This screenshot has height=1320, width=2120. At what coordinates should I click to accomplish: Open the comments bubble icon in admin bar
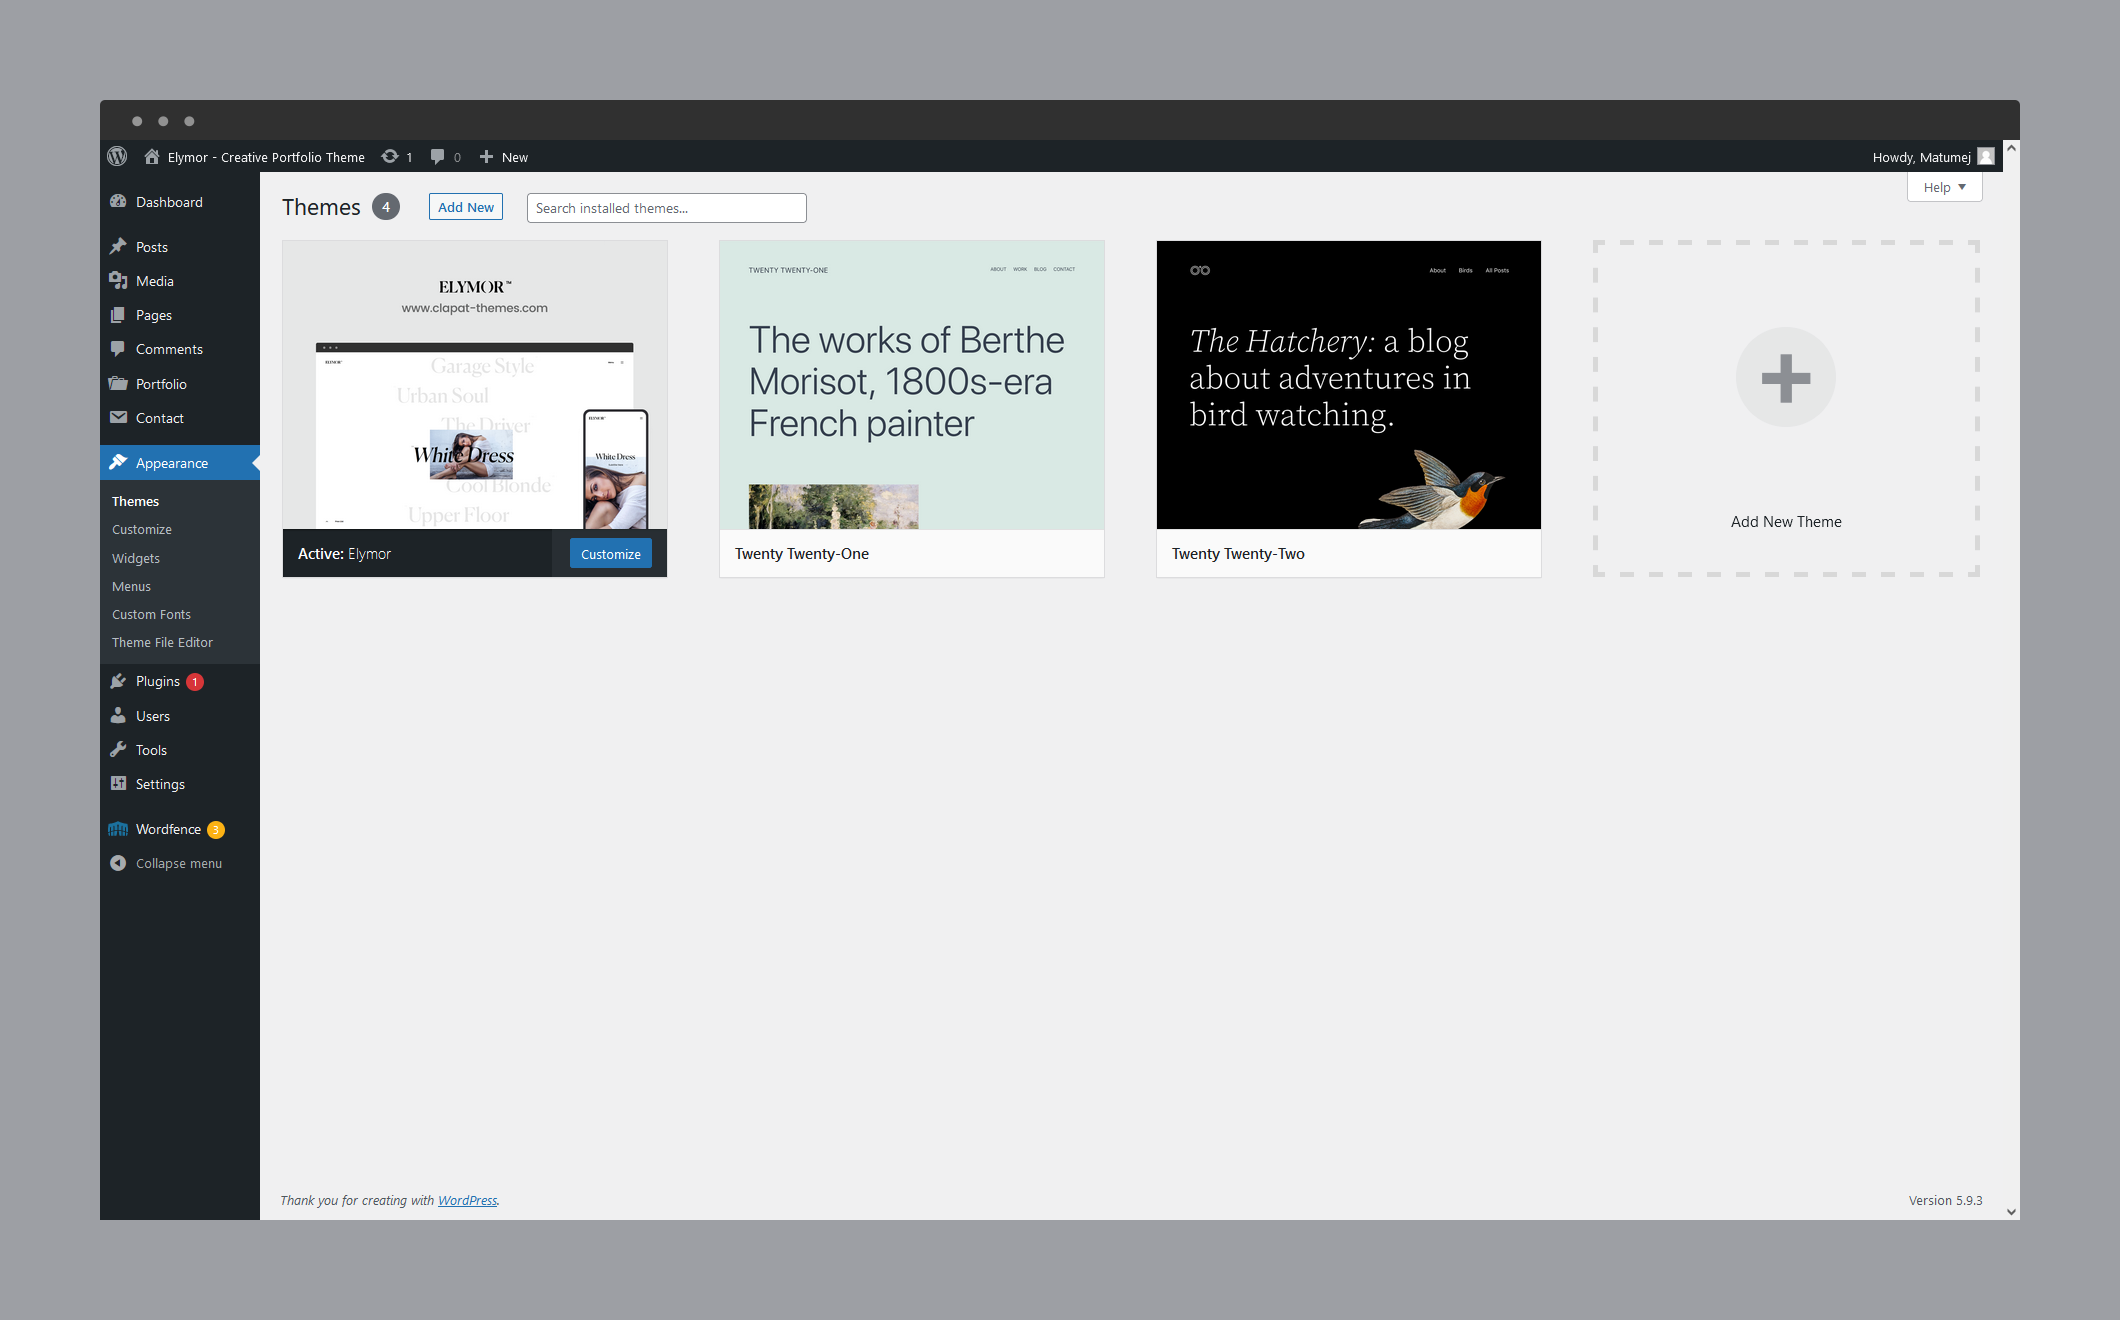click(x=437, y=156)
